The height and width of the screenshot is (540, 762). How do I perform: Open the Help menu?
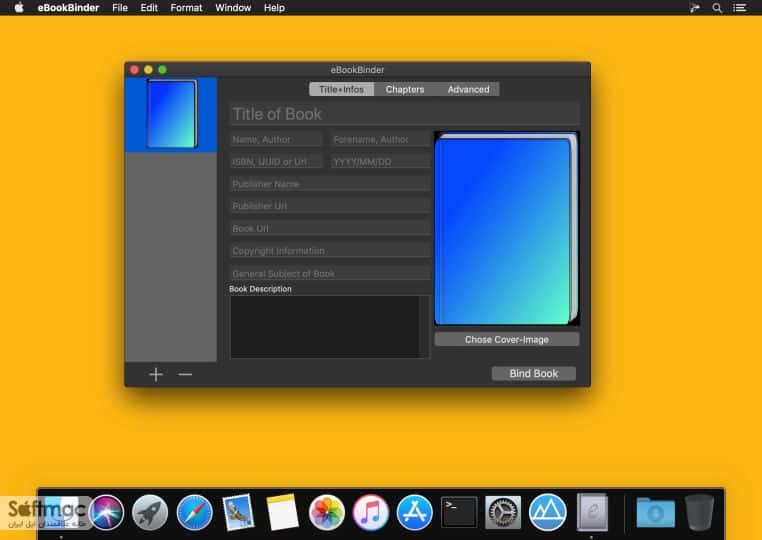[x=274, y=8]
